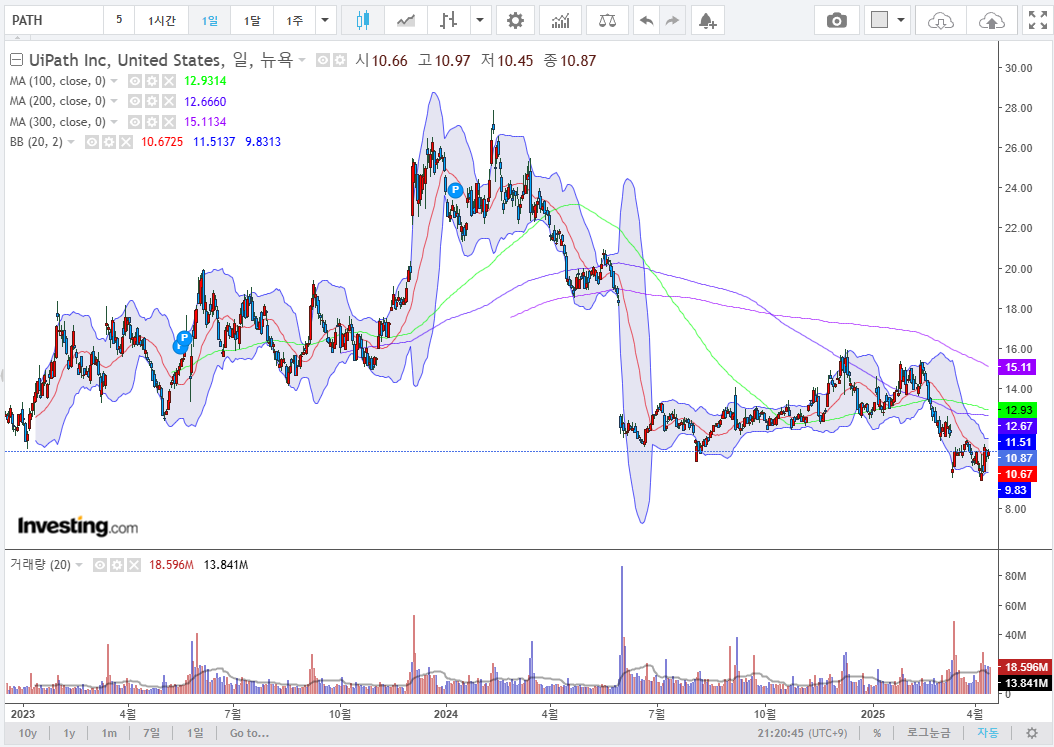Click the blue P event marker near 2024
Image resolution: width=1054 pixels, height=747 pixels.
click(455, 190)
